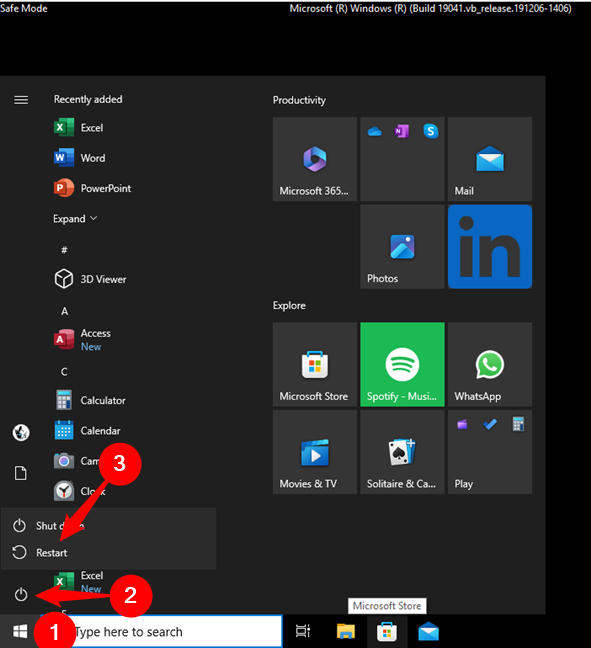
Task: Open the Microsoft 365 tile
Action: coord(315,159)
